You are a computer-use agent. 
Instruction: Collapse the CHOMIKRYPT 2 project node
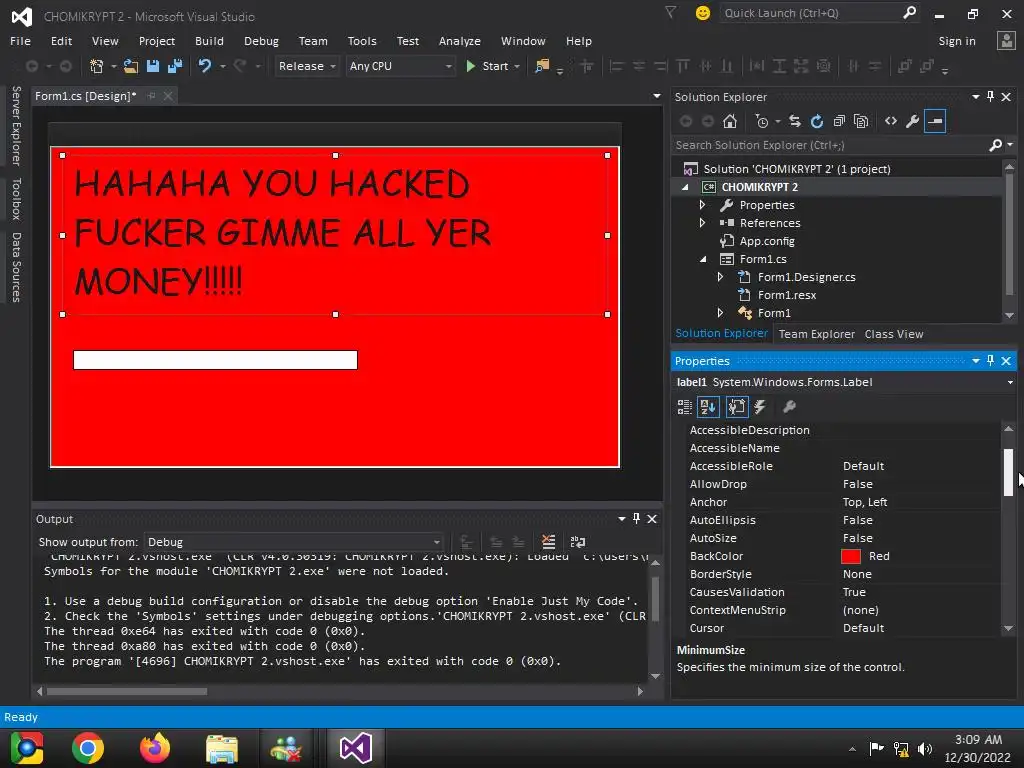click(685, 187)
